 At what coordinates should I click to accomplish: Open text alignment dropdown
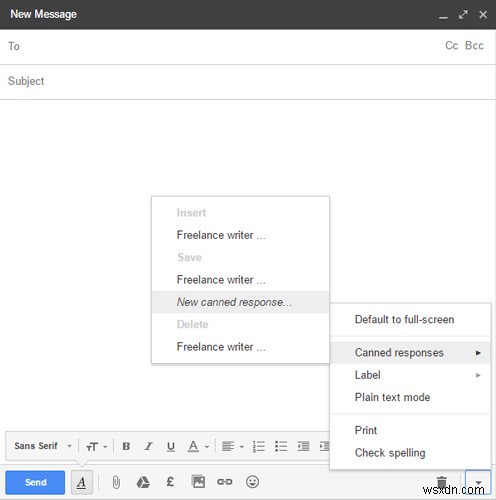[x=233, y=446]
